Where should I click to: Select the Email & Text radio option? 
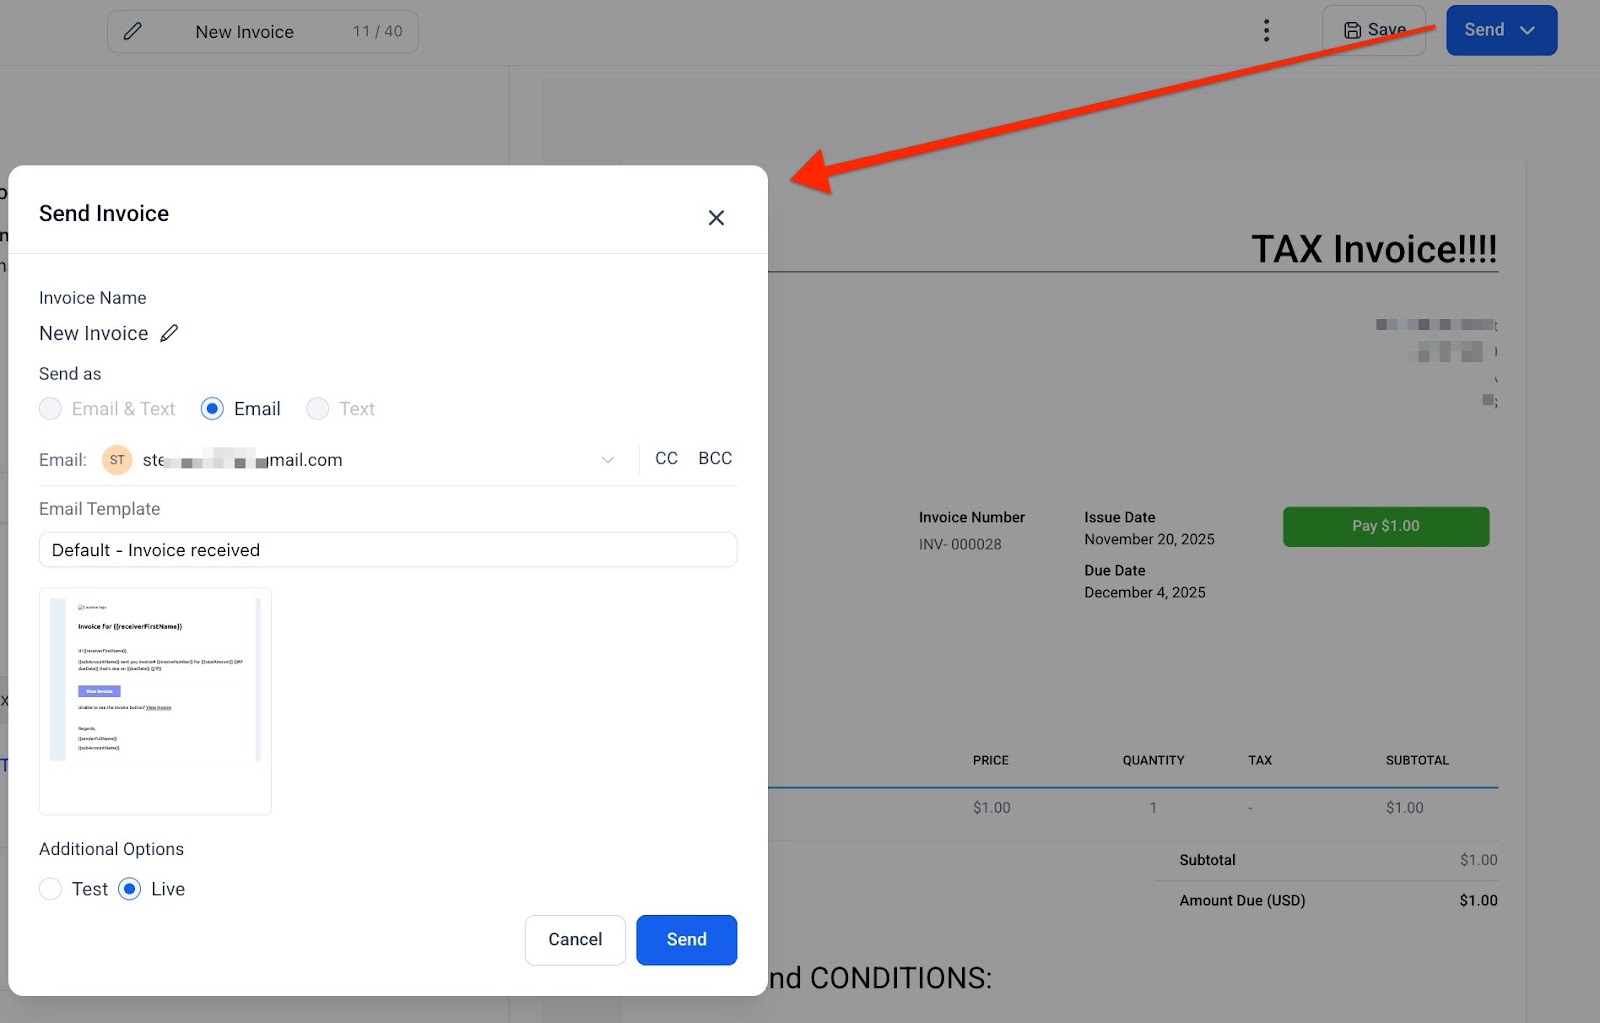point(50,409)
